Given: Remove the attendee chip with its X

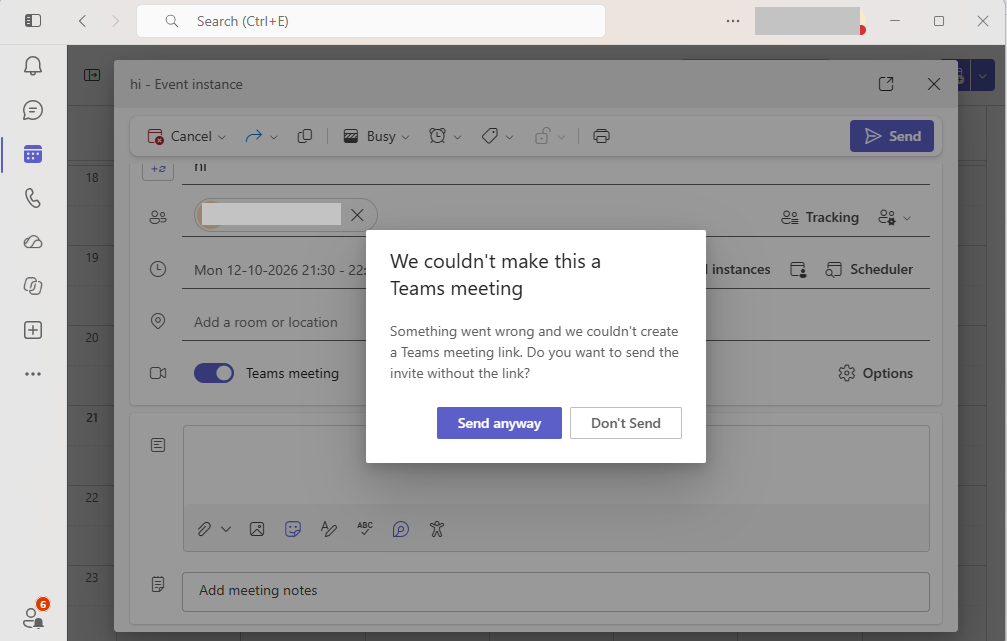Looking at the screenshot, I should [357, 215].
